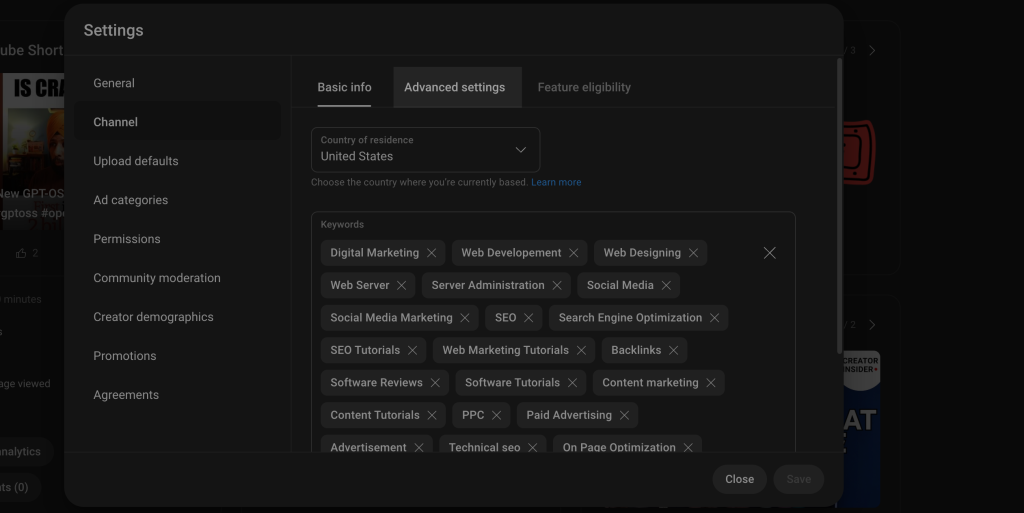Click the PPC keyword text
Screen dimensions: 1024x513
[473, 415]
